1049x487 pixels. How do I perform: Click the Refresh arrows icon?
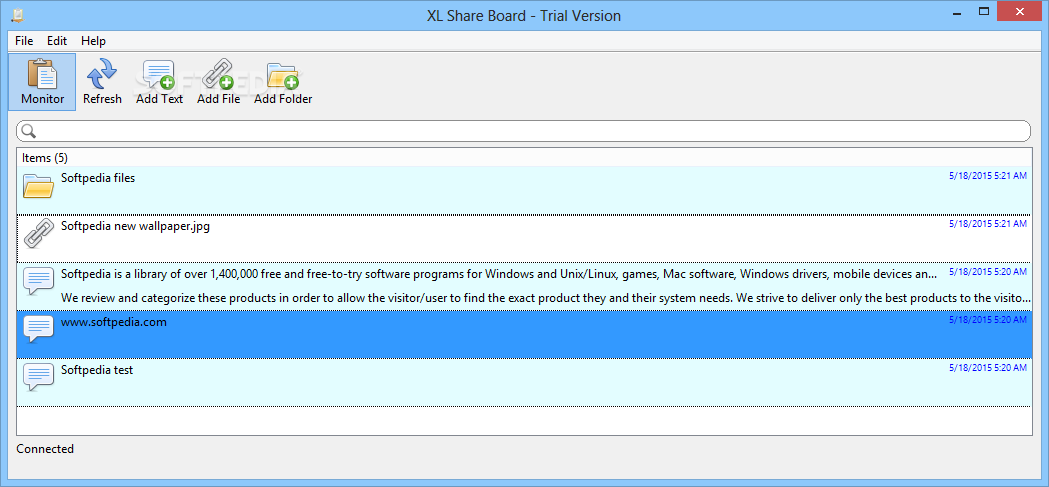coord(102,74)
